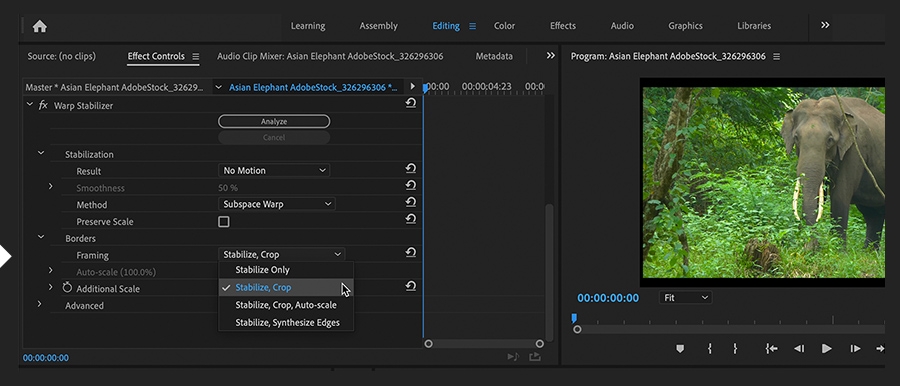Click the Effect Controls zoom bar right handle
This screenshot has height=386, width=900.
(540, 343)
